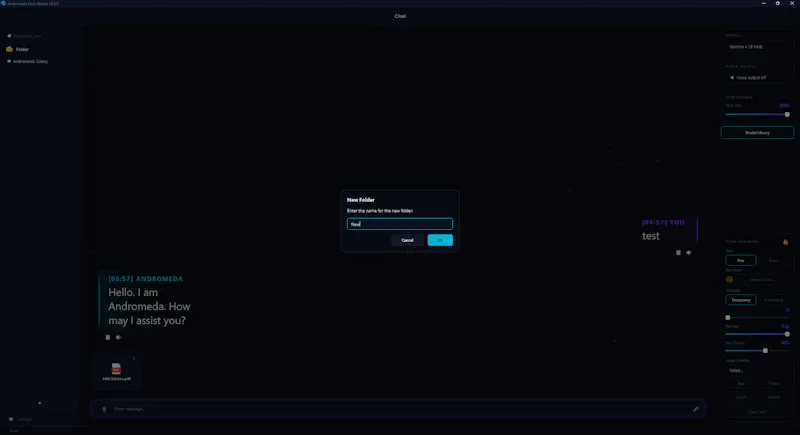Open the Model Library

point(757,133)
